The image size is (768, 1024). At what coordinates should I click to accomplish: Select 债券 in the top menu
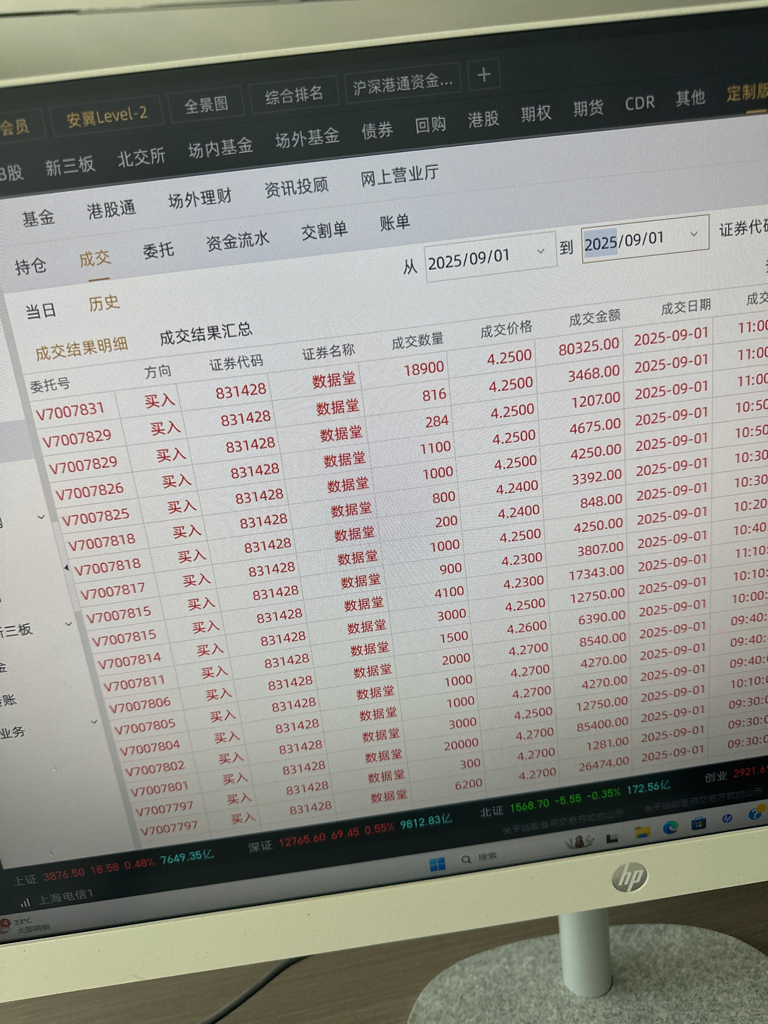377,131
